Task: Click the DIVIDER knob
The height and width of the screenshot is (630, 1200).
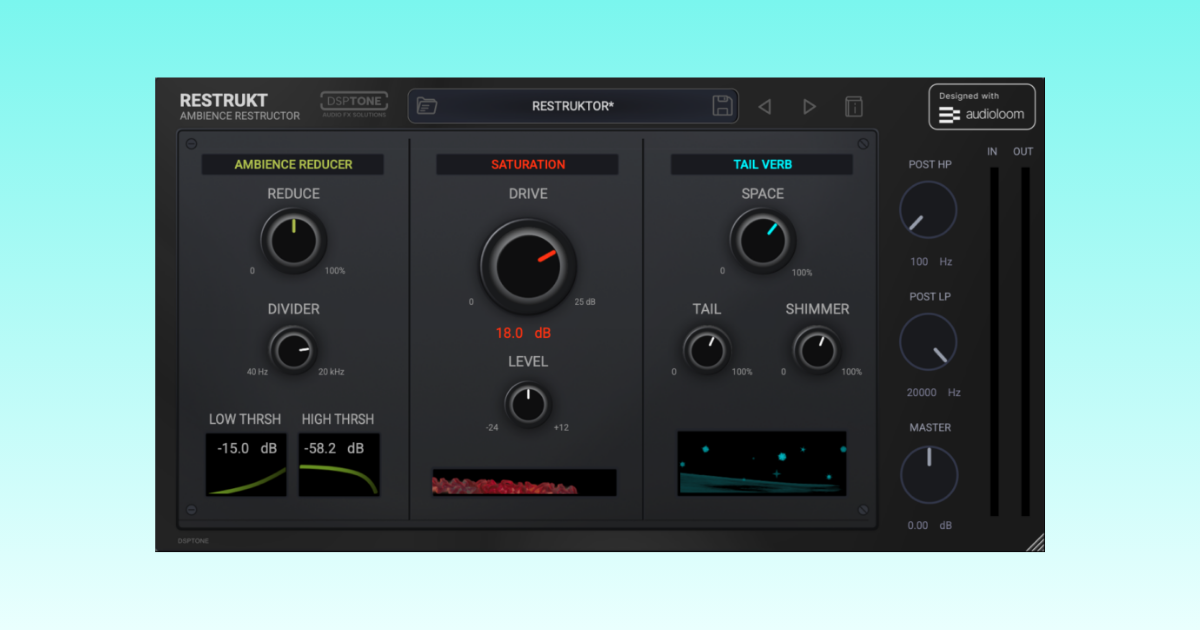Action: click(x=293, y=348)
